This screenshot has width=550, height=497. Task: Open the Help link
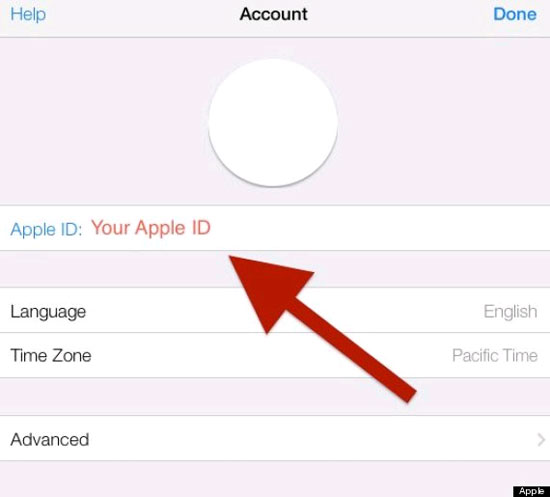[x=28, y=15]
